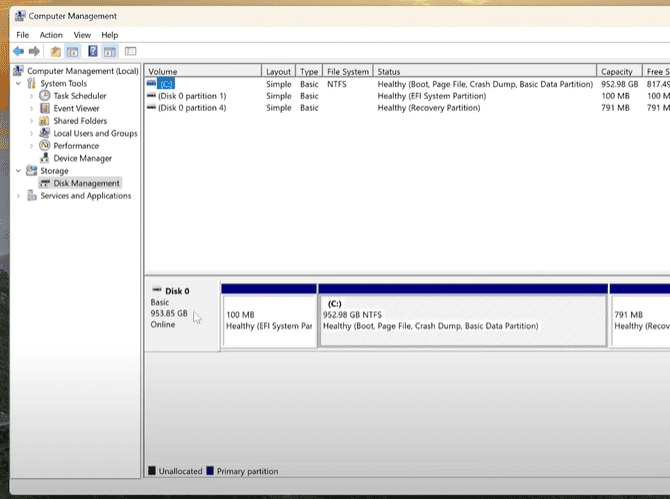Collapse the Storage tree node
The image size is (670, 499).
pos(18,171)
